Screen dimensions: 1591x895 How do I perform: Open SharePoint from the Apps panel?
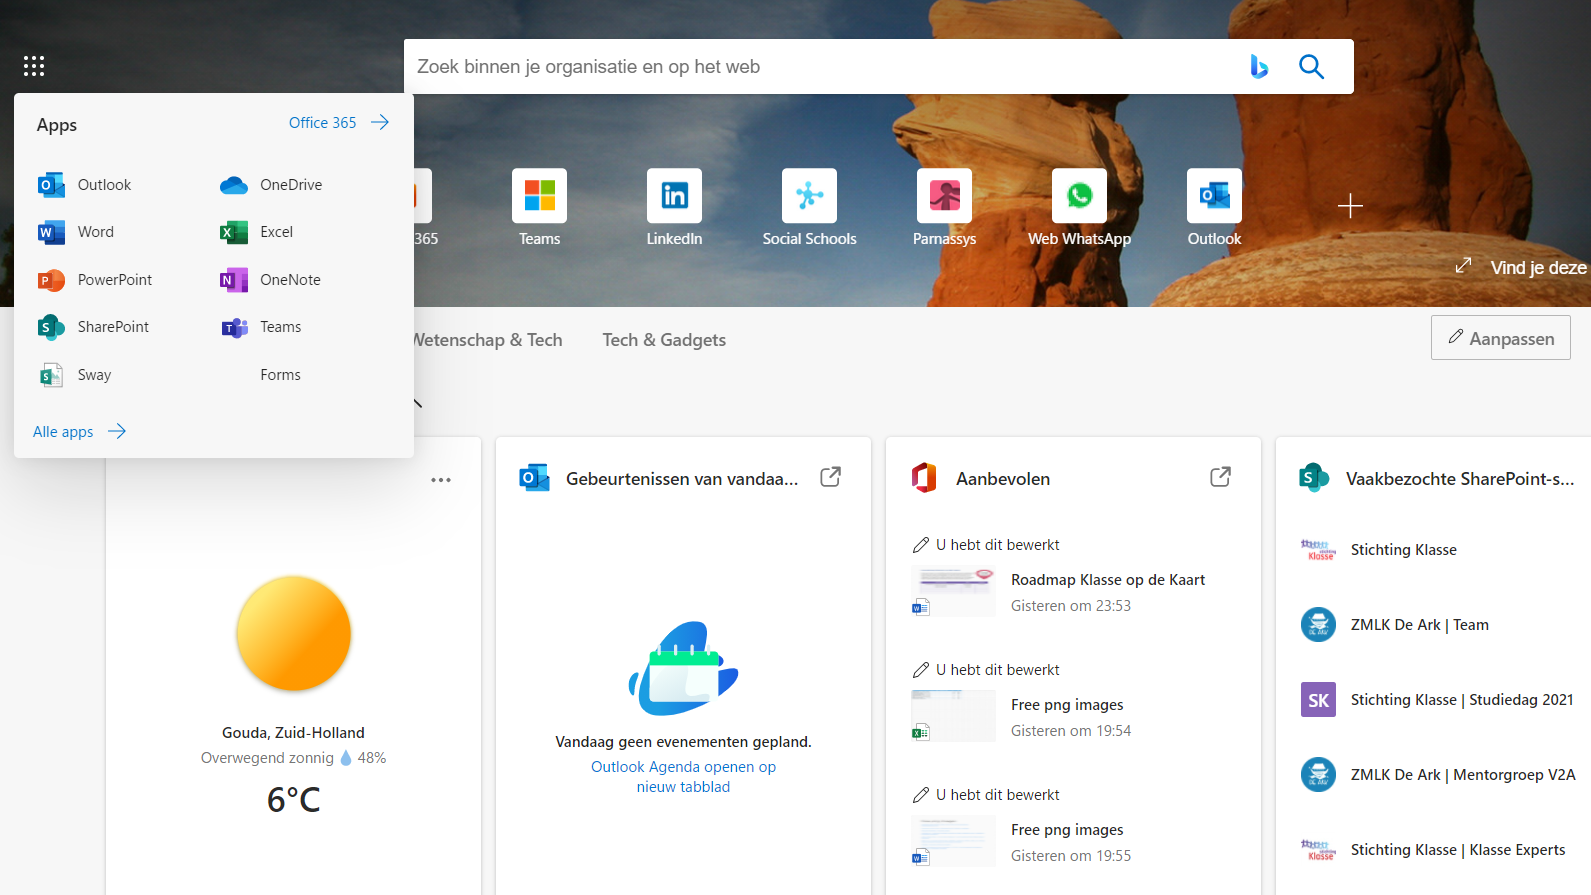coord(93,327)
